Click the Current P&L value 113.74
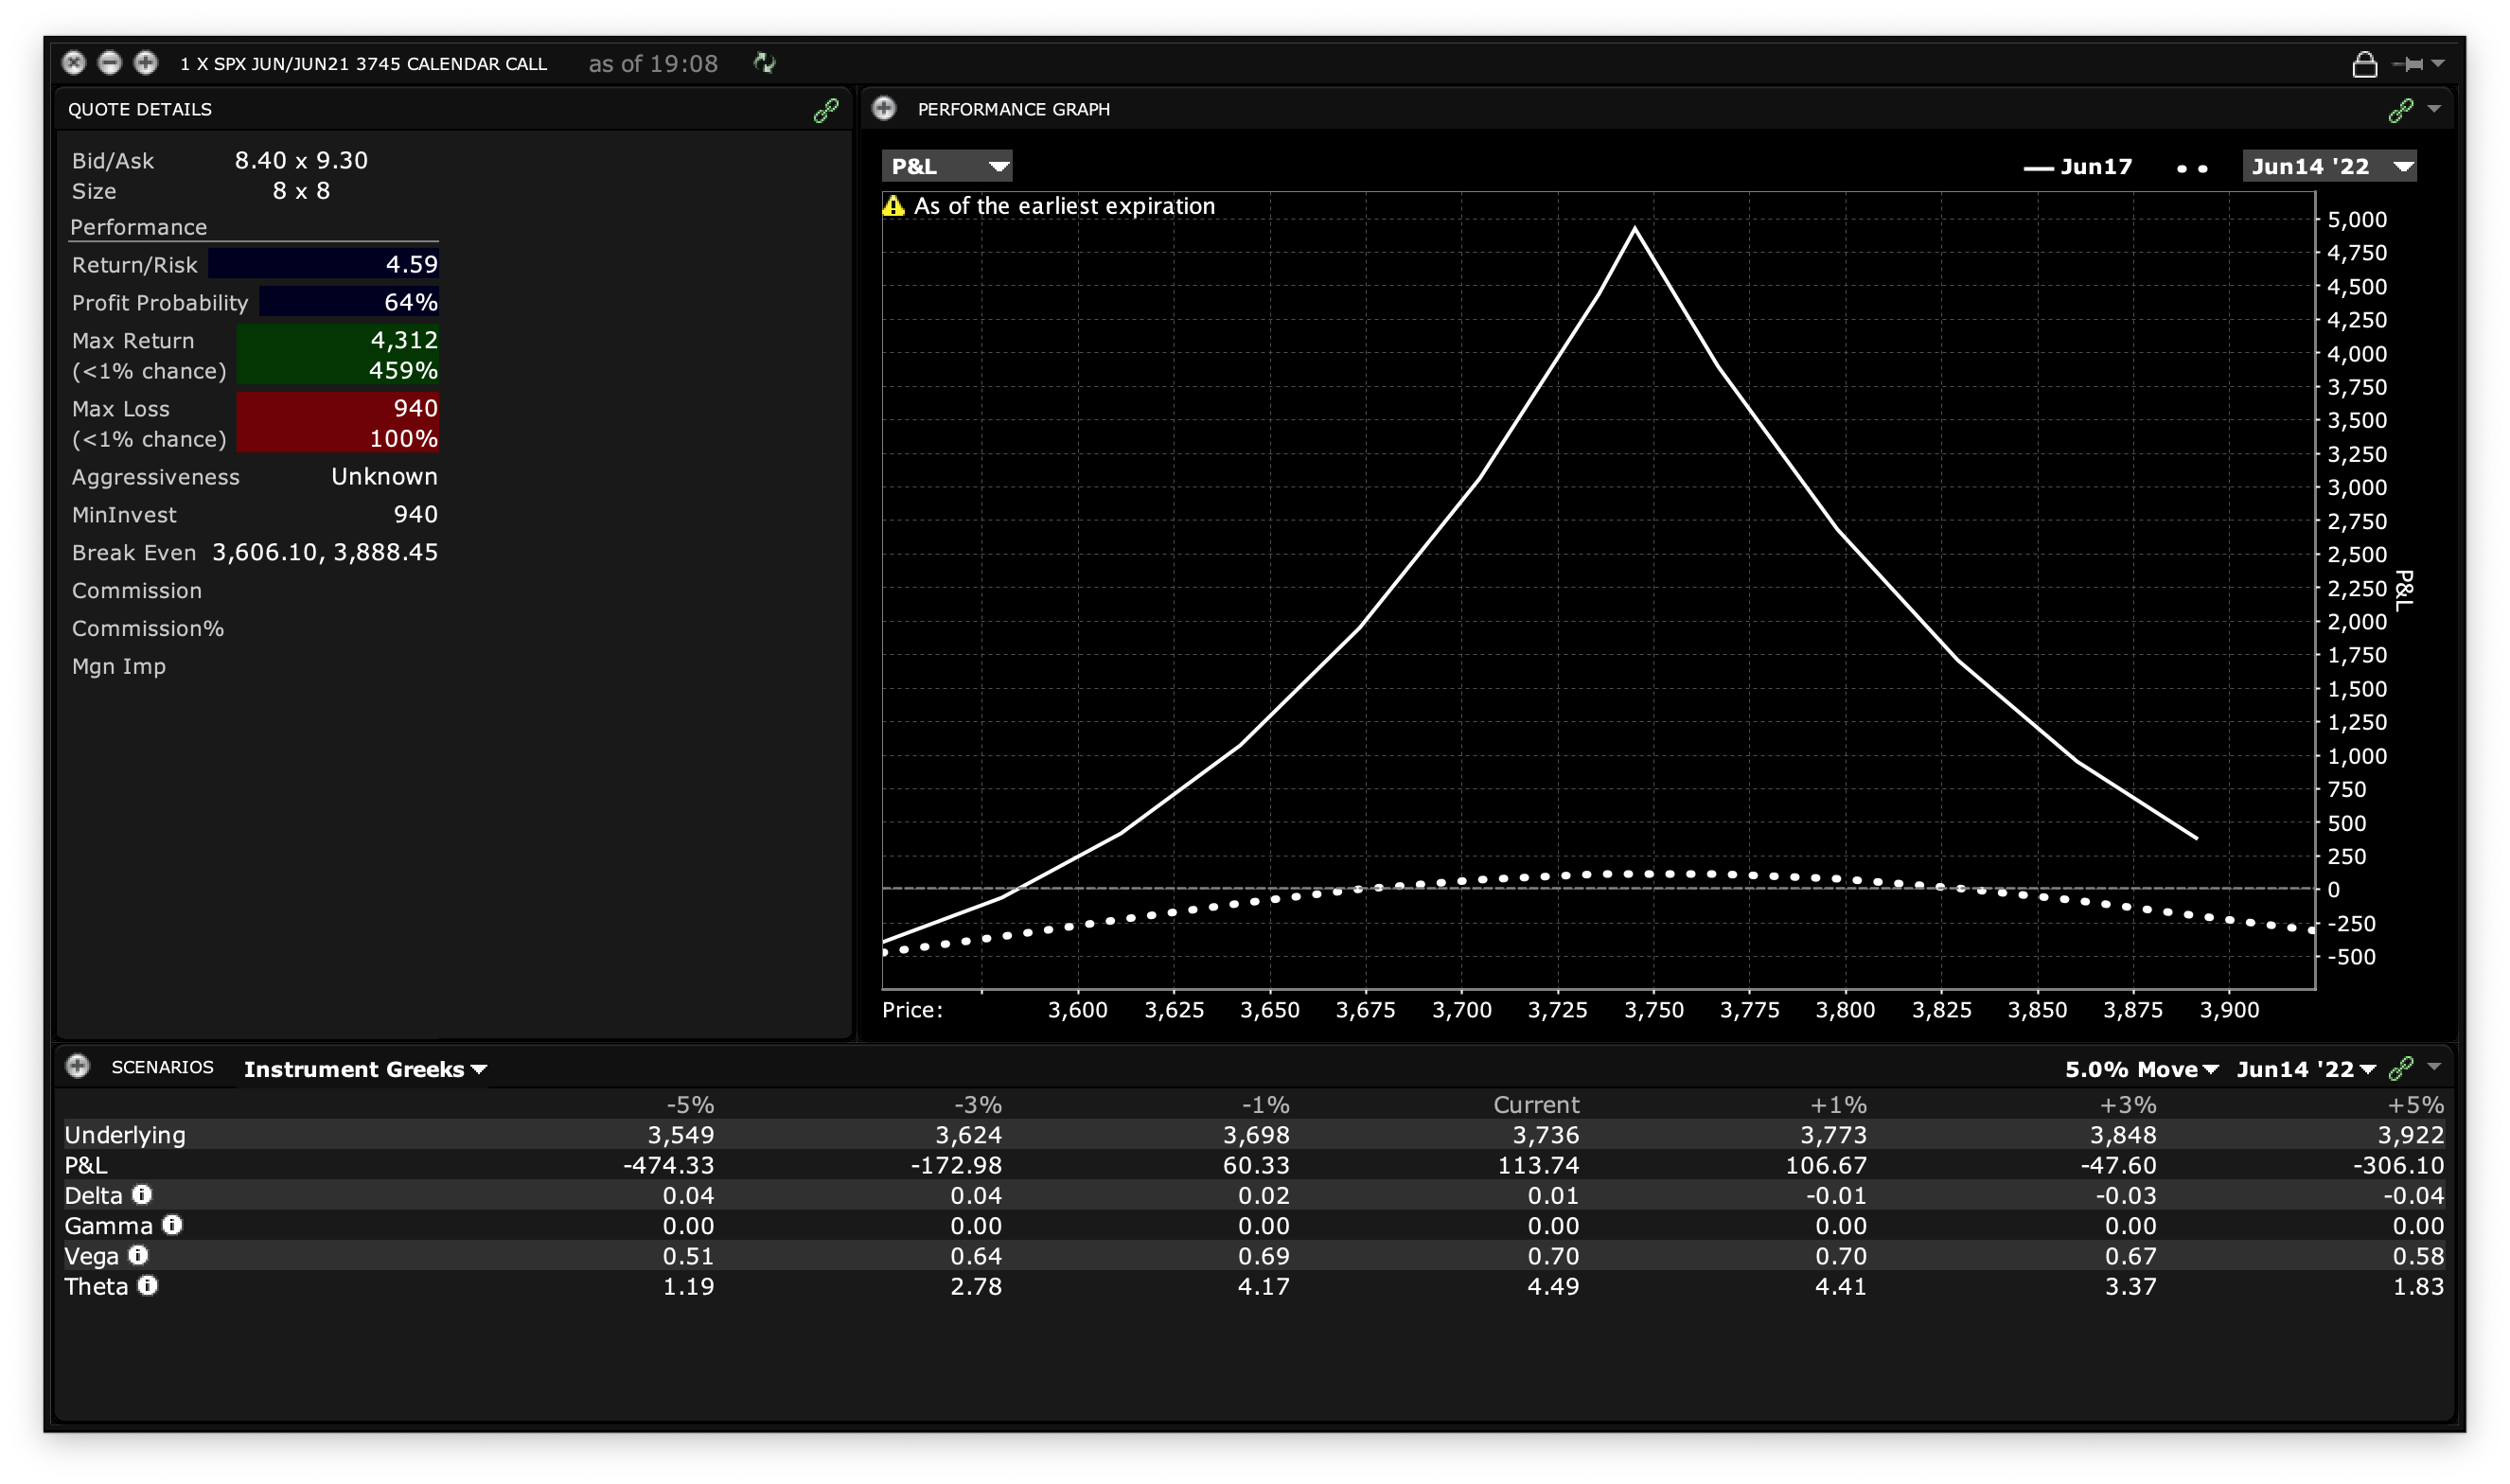 coord(1538,1165)
